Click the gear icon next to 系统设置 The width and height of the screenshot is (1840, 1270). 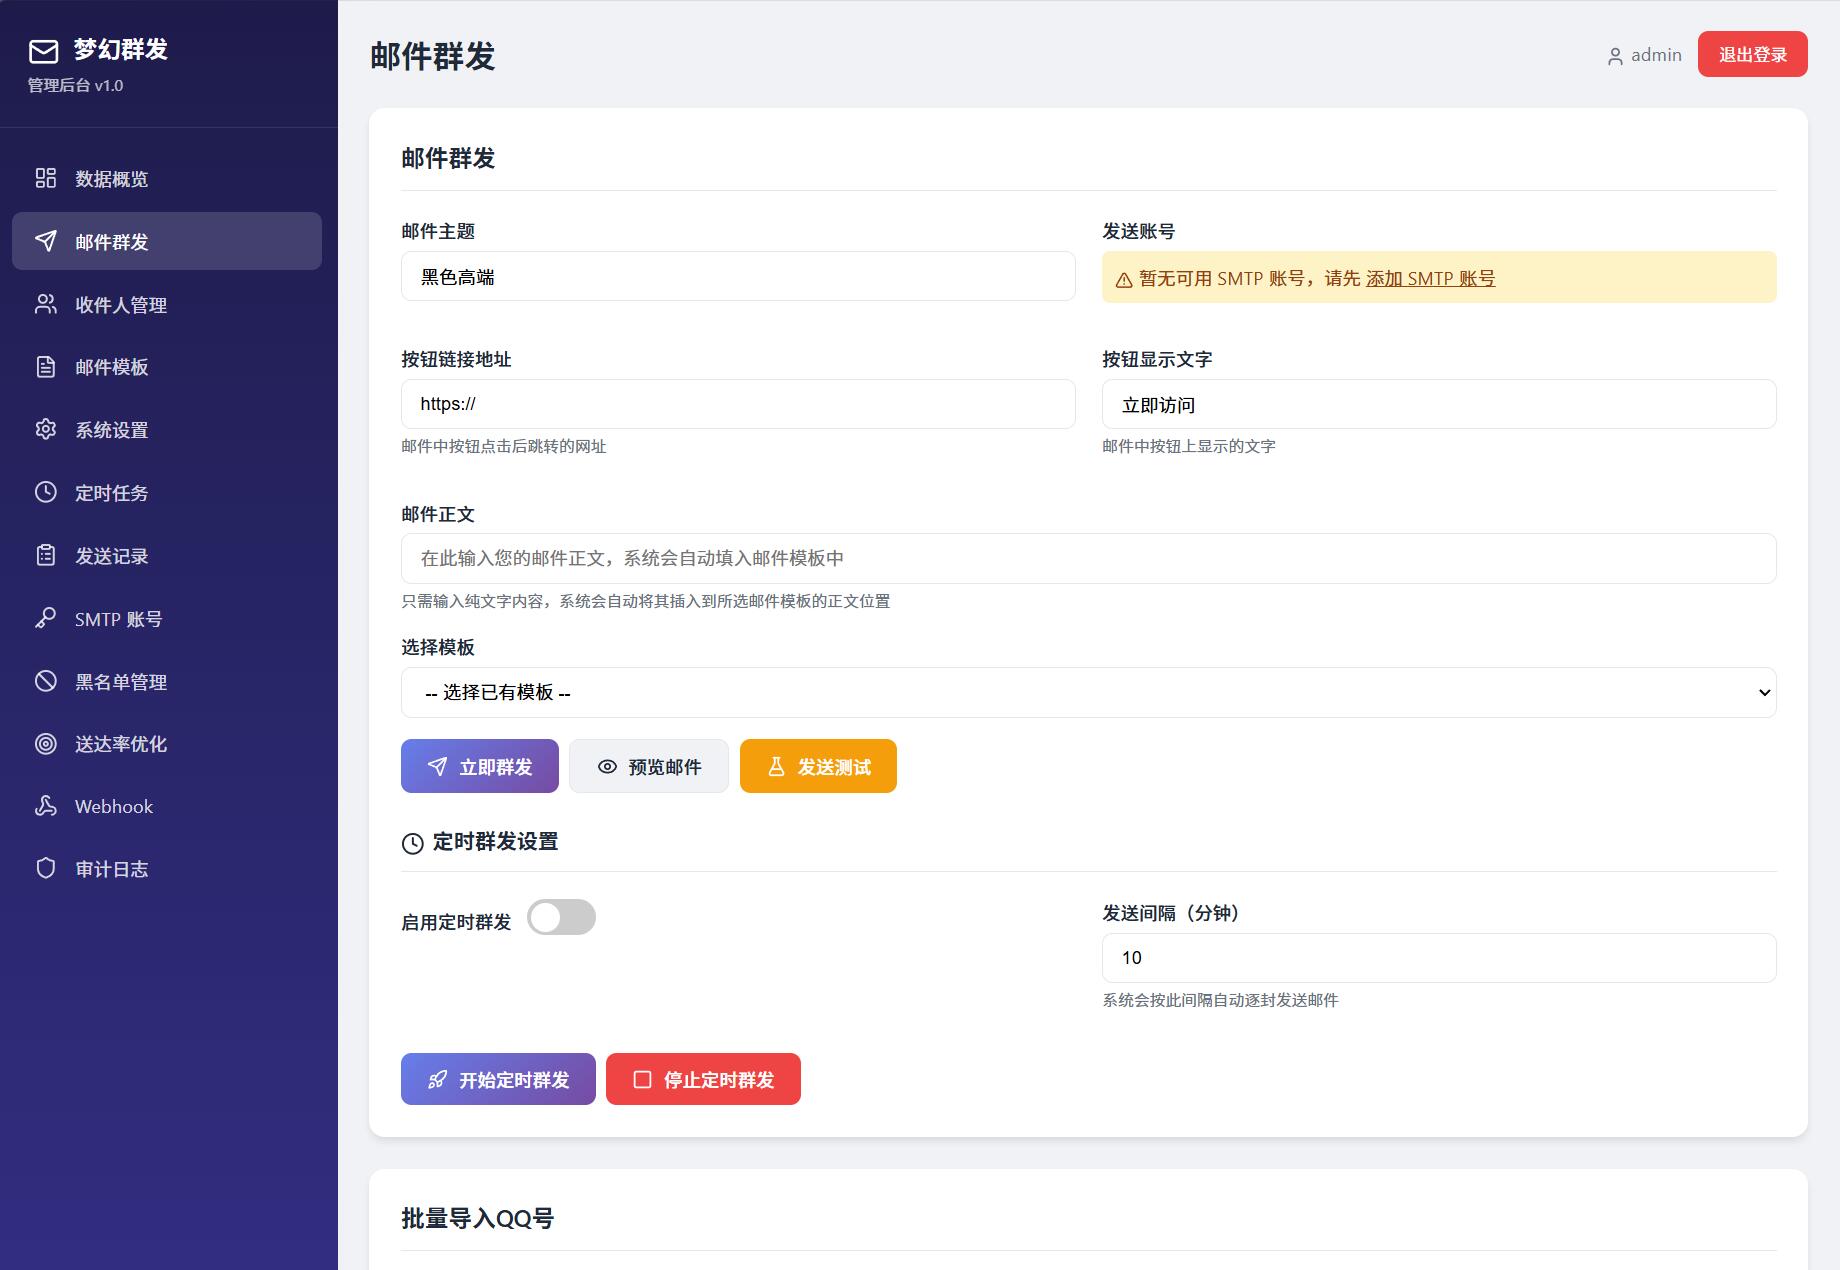(46, 429)
